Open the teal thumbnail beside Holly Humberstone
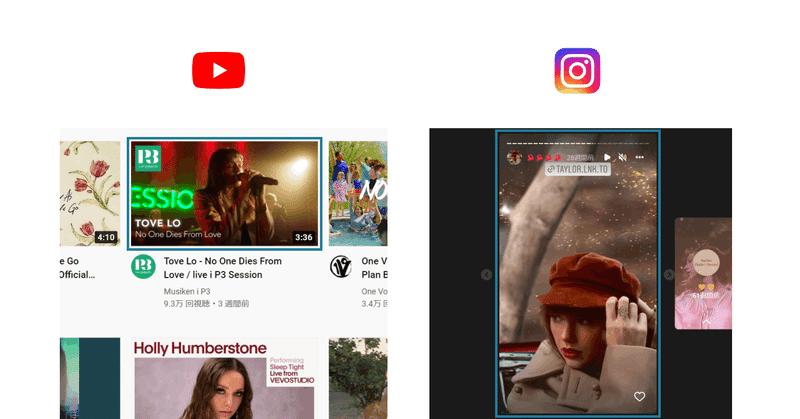The width and height of the screenshot is (800, 419). tap(90, 378)
